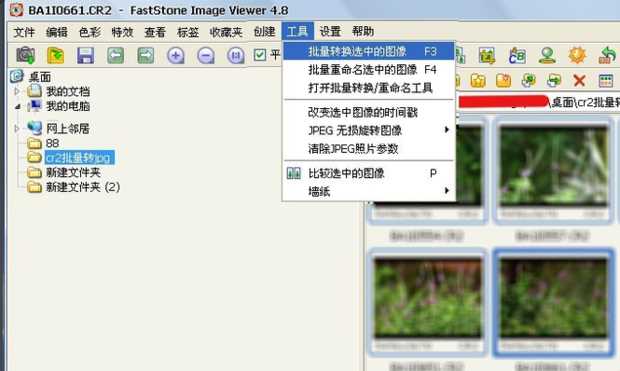Click the star favorites folder icon

tap(478, 81)
